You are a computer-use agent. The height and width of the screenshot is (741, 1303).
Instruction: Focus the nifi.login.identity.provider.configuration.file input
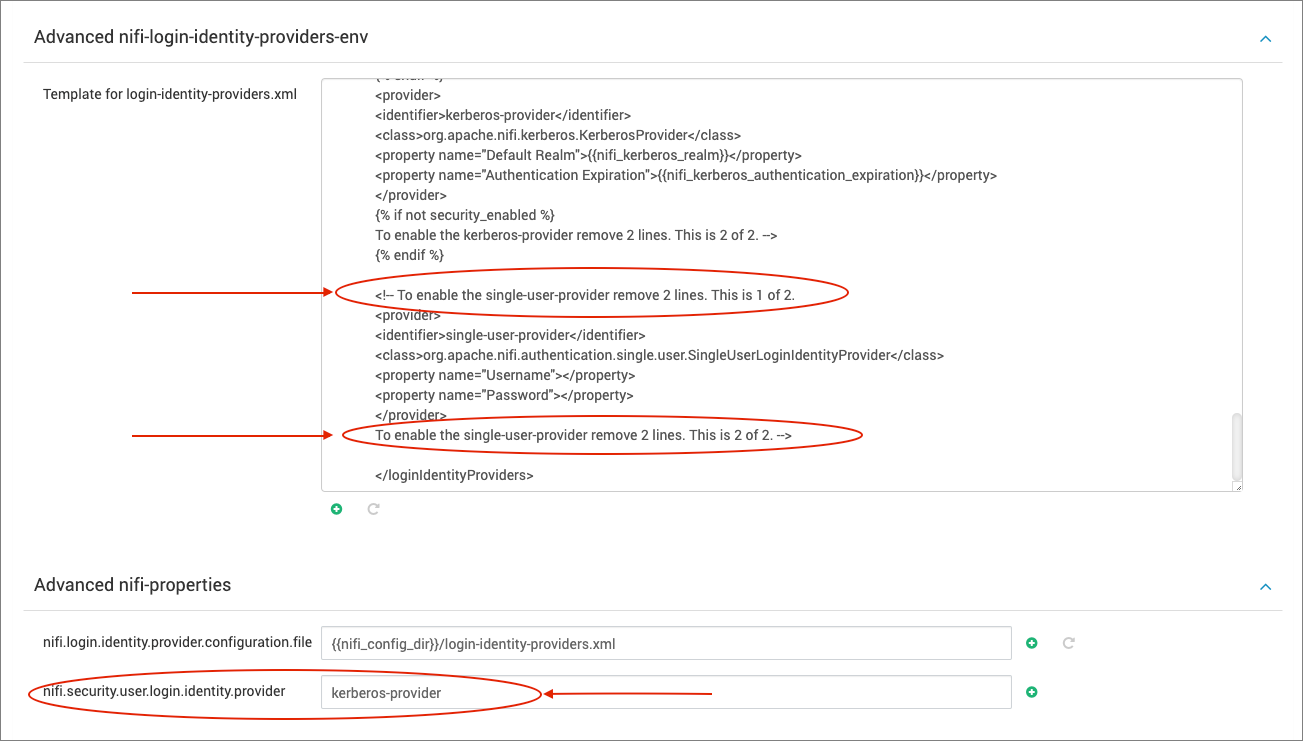click(x=666, y=643)
